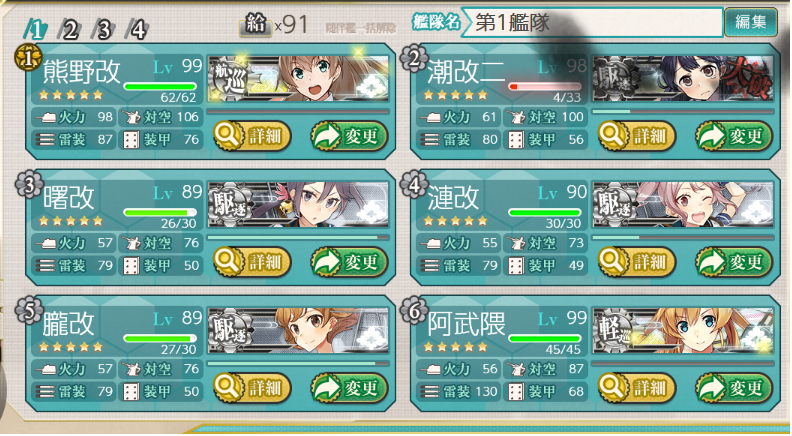Screen dimensions: 792x436
Task: Click slot number 6 flower badge
Action: pyautogui.click(x=412, y=311)
